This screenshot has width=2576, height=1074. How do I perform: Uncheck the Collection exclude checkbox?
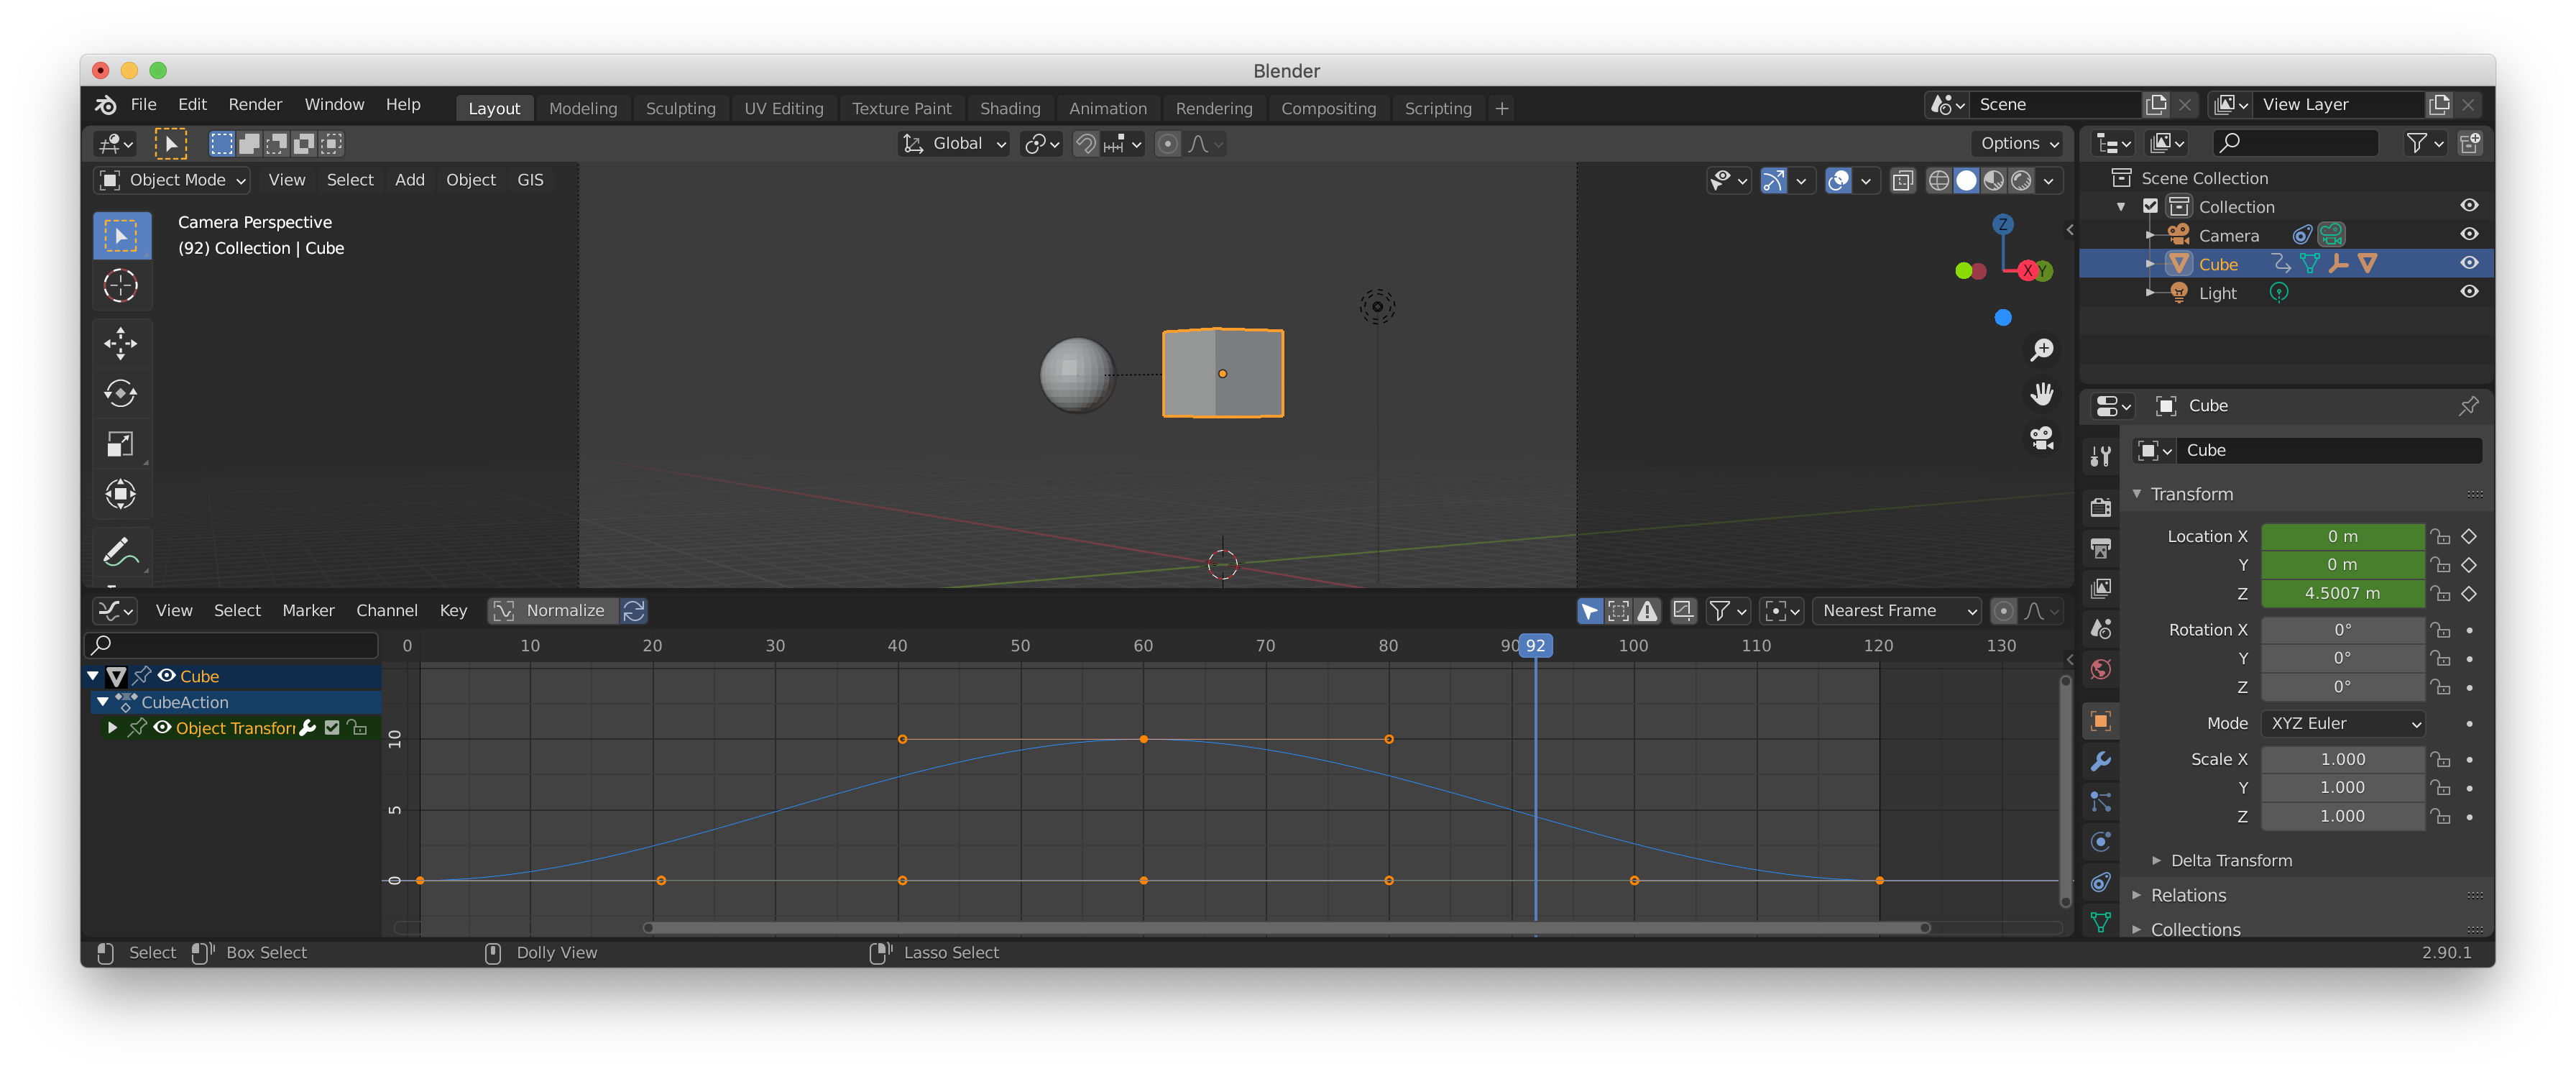click(x=2150, y=206)
